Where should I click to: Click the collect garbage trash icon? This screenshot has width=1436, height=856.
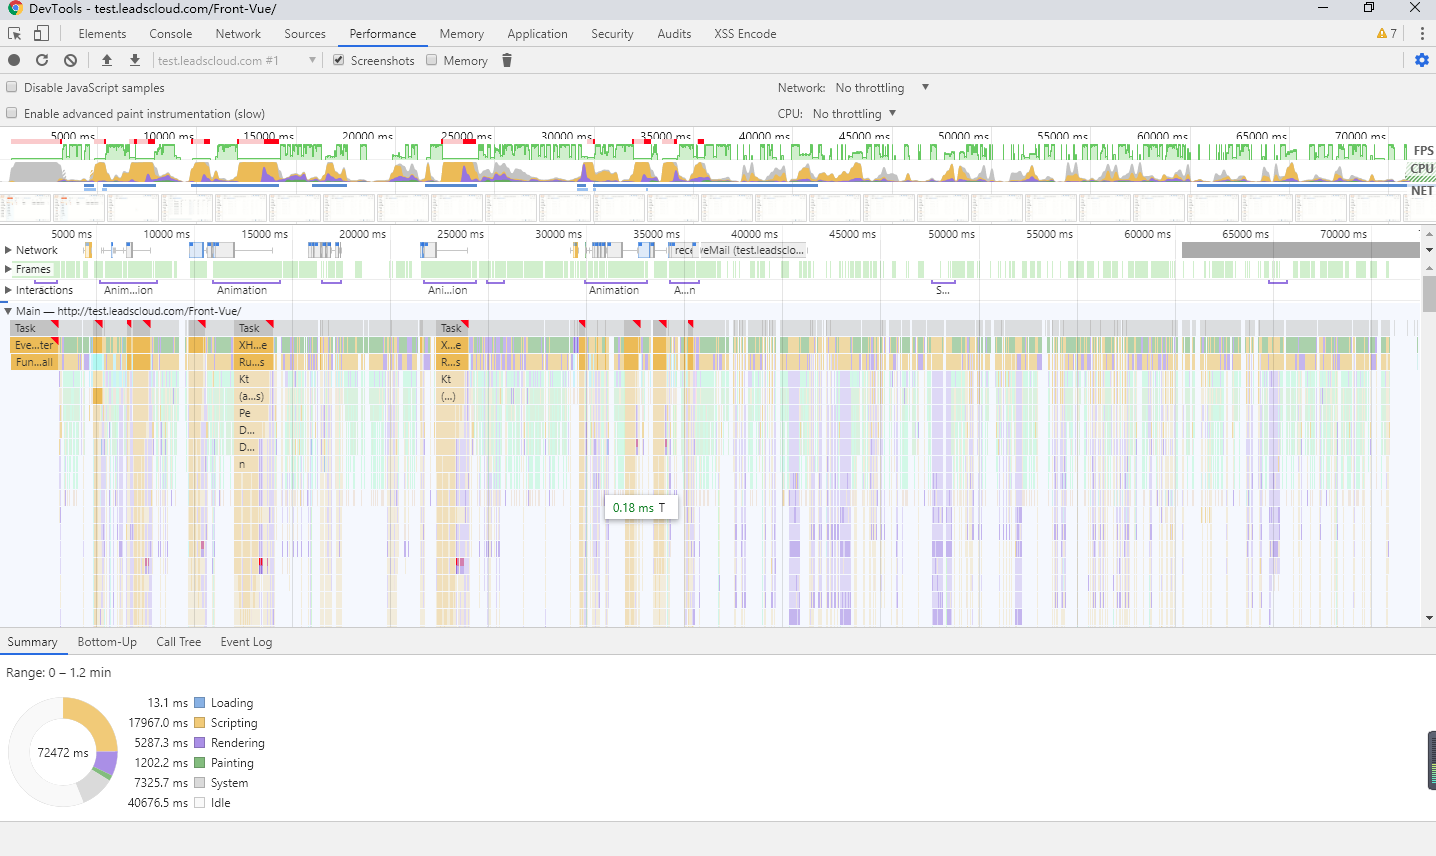point(507,60)
